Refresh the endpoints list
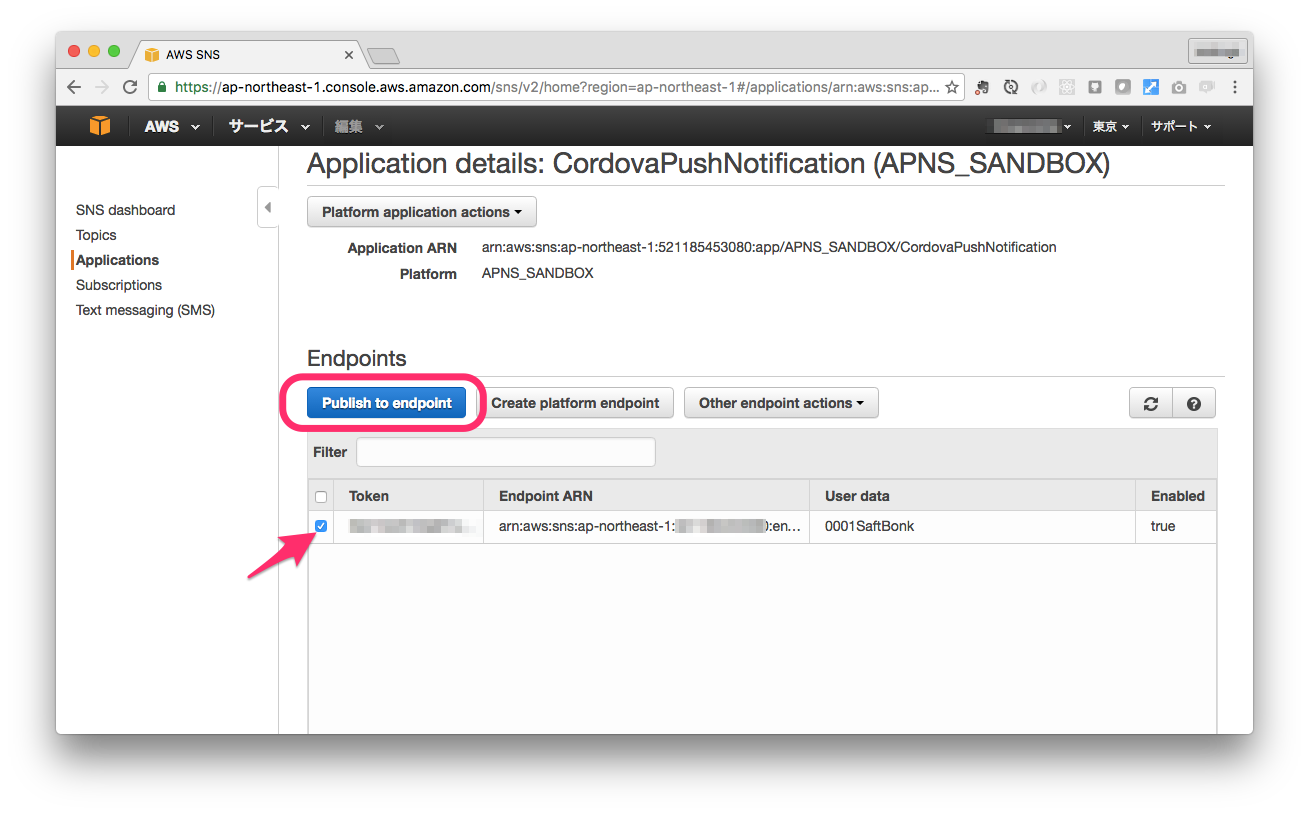This screenshot has height=814, width=1309. tap(1151, 403)
